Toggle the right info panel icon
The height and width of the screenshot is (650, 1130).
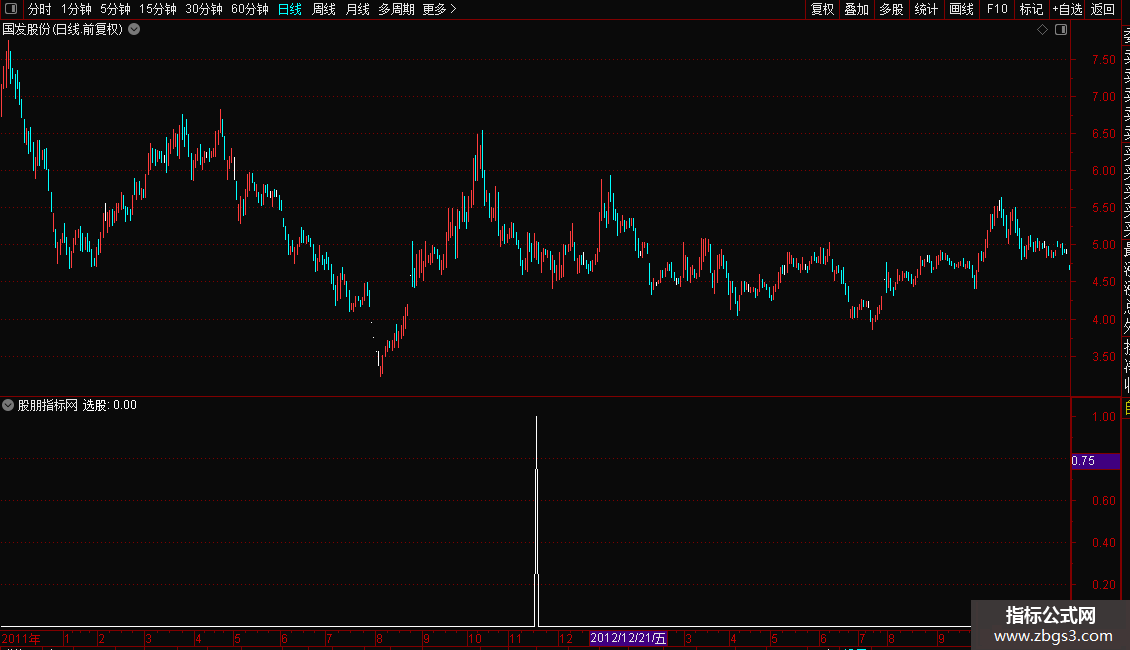click(x=1061, y=30)
